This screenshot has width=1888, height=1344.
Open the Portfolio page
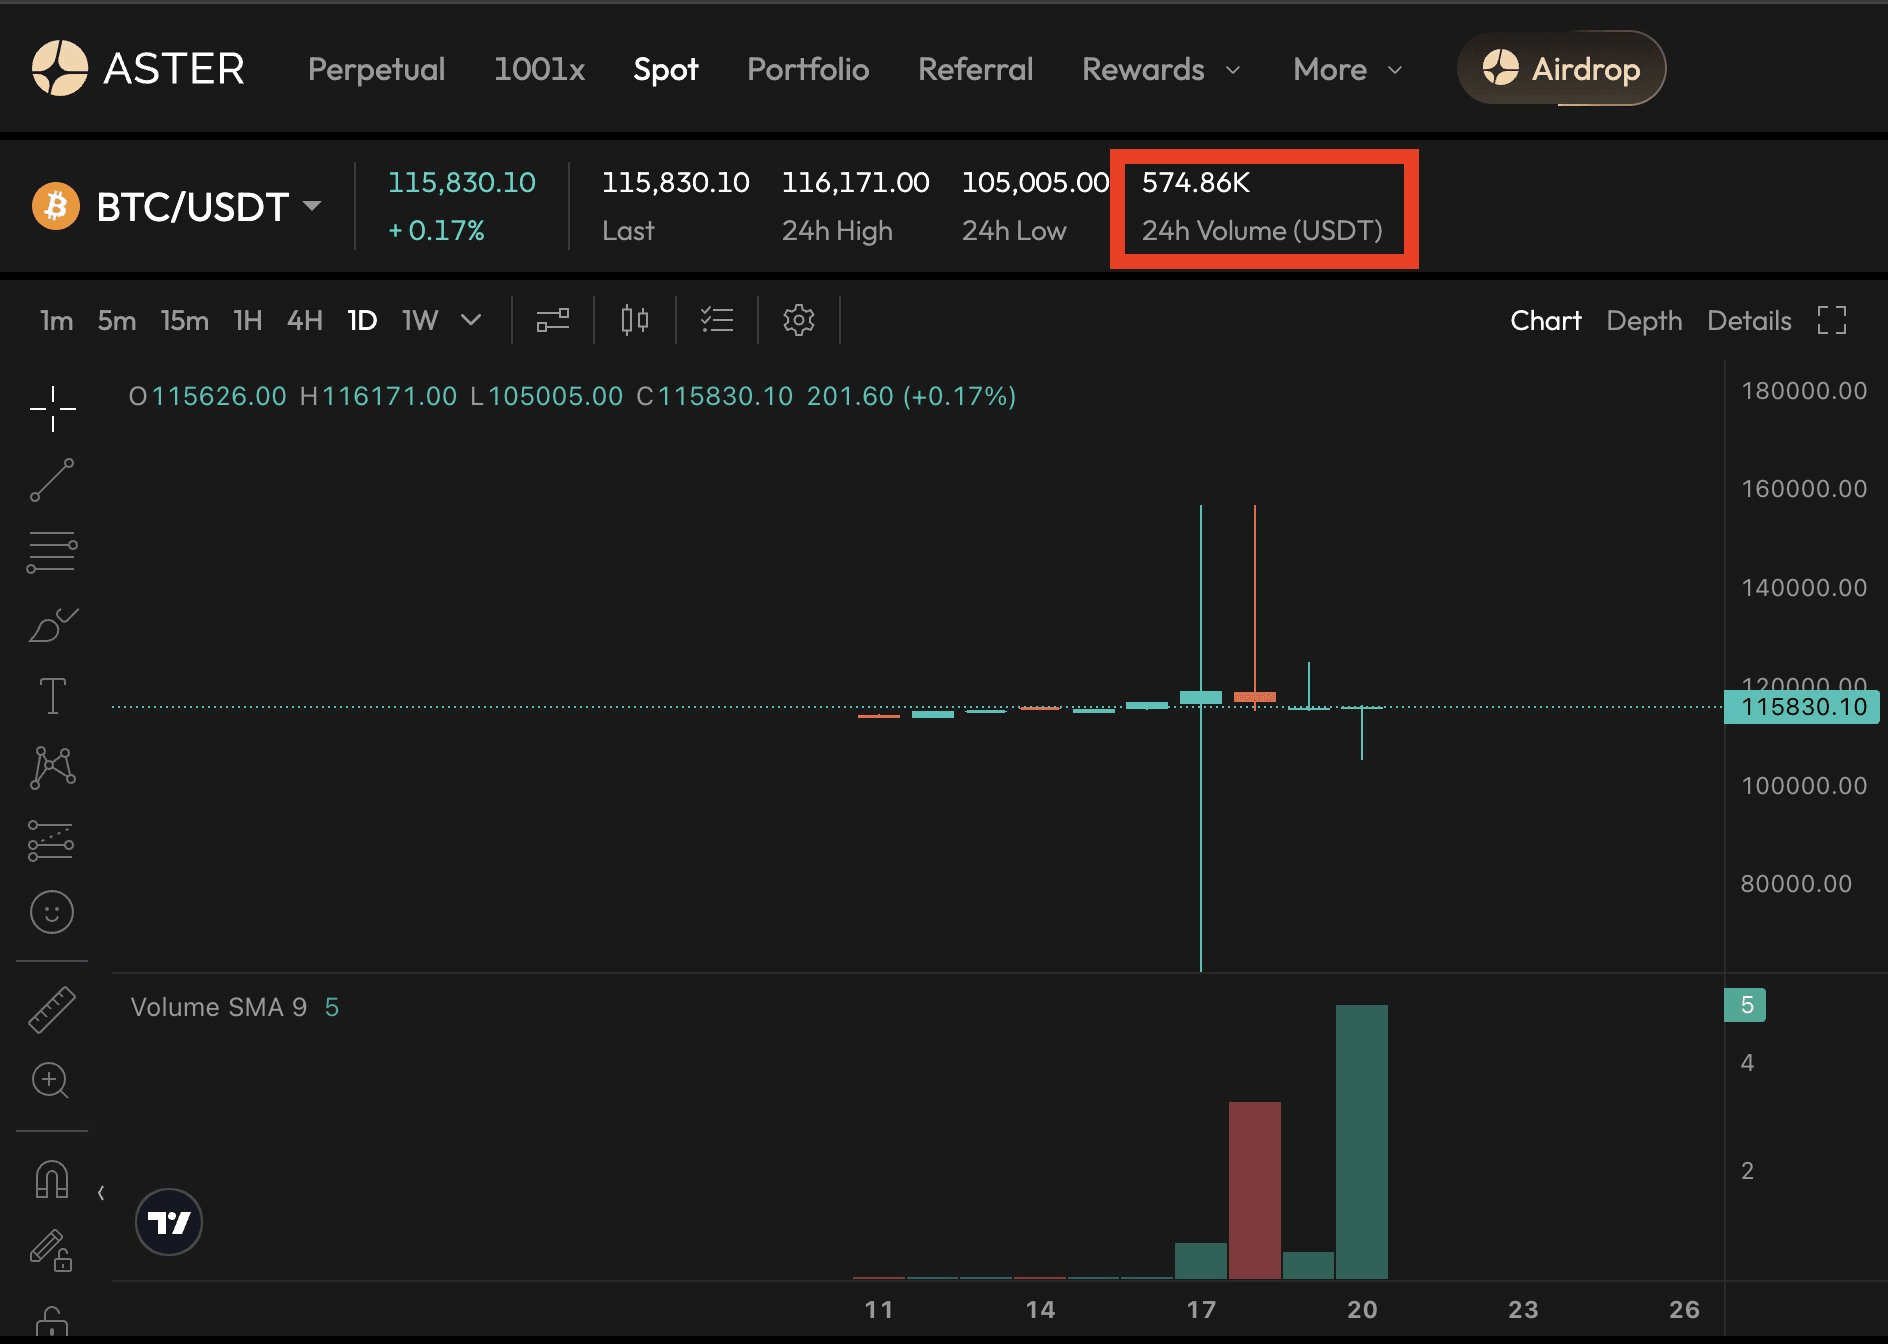coord(807,69)
